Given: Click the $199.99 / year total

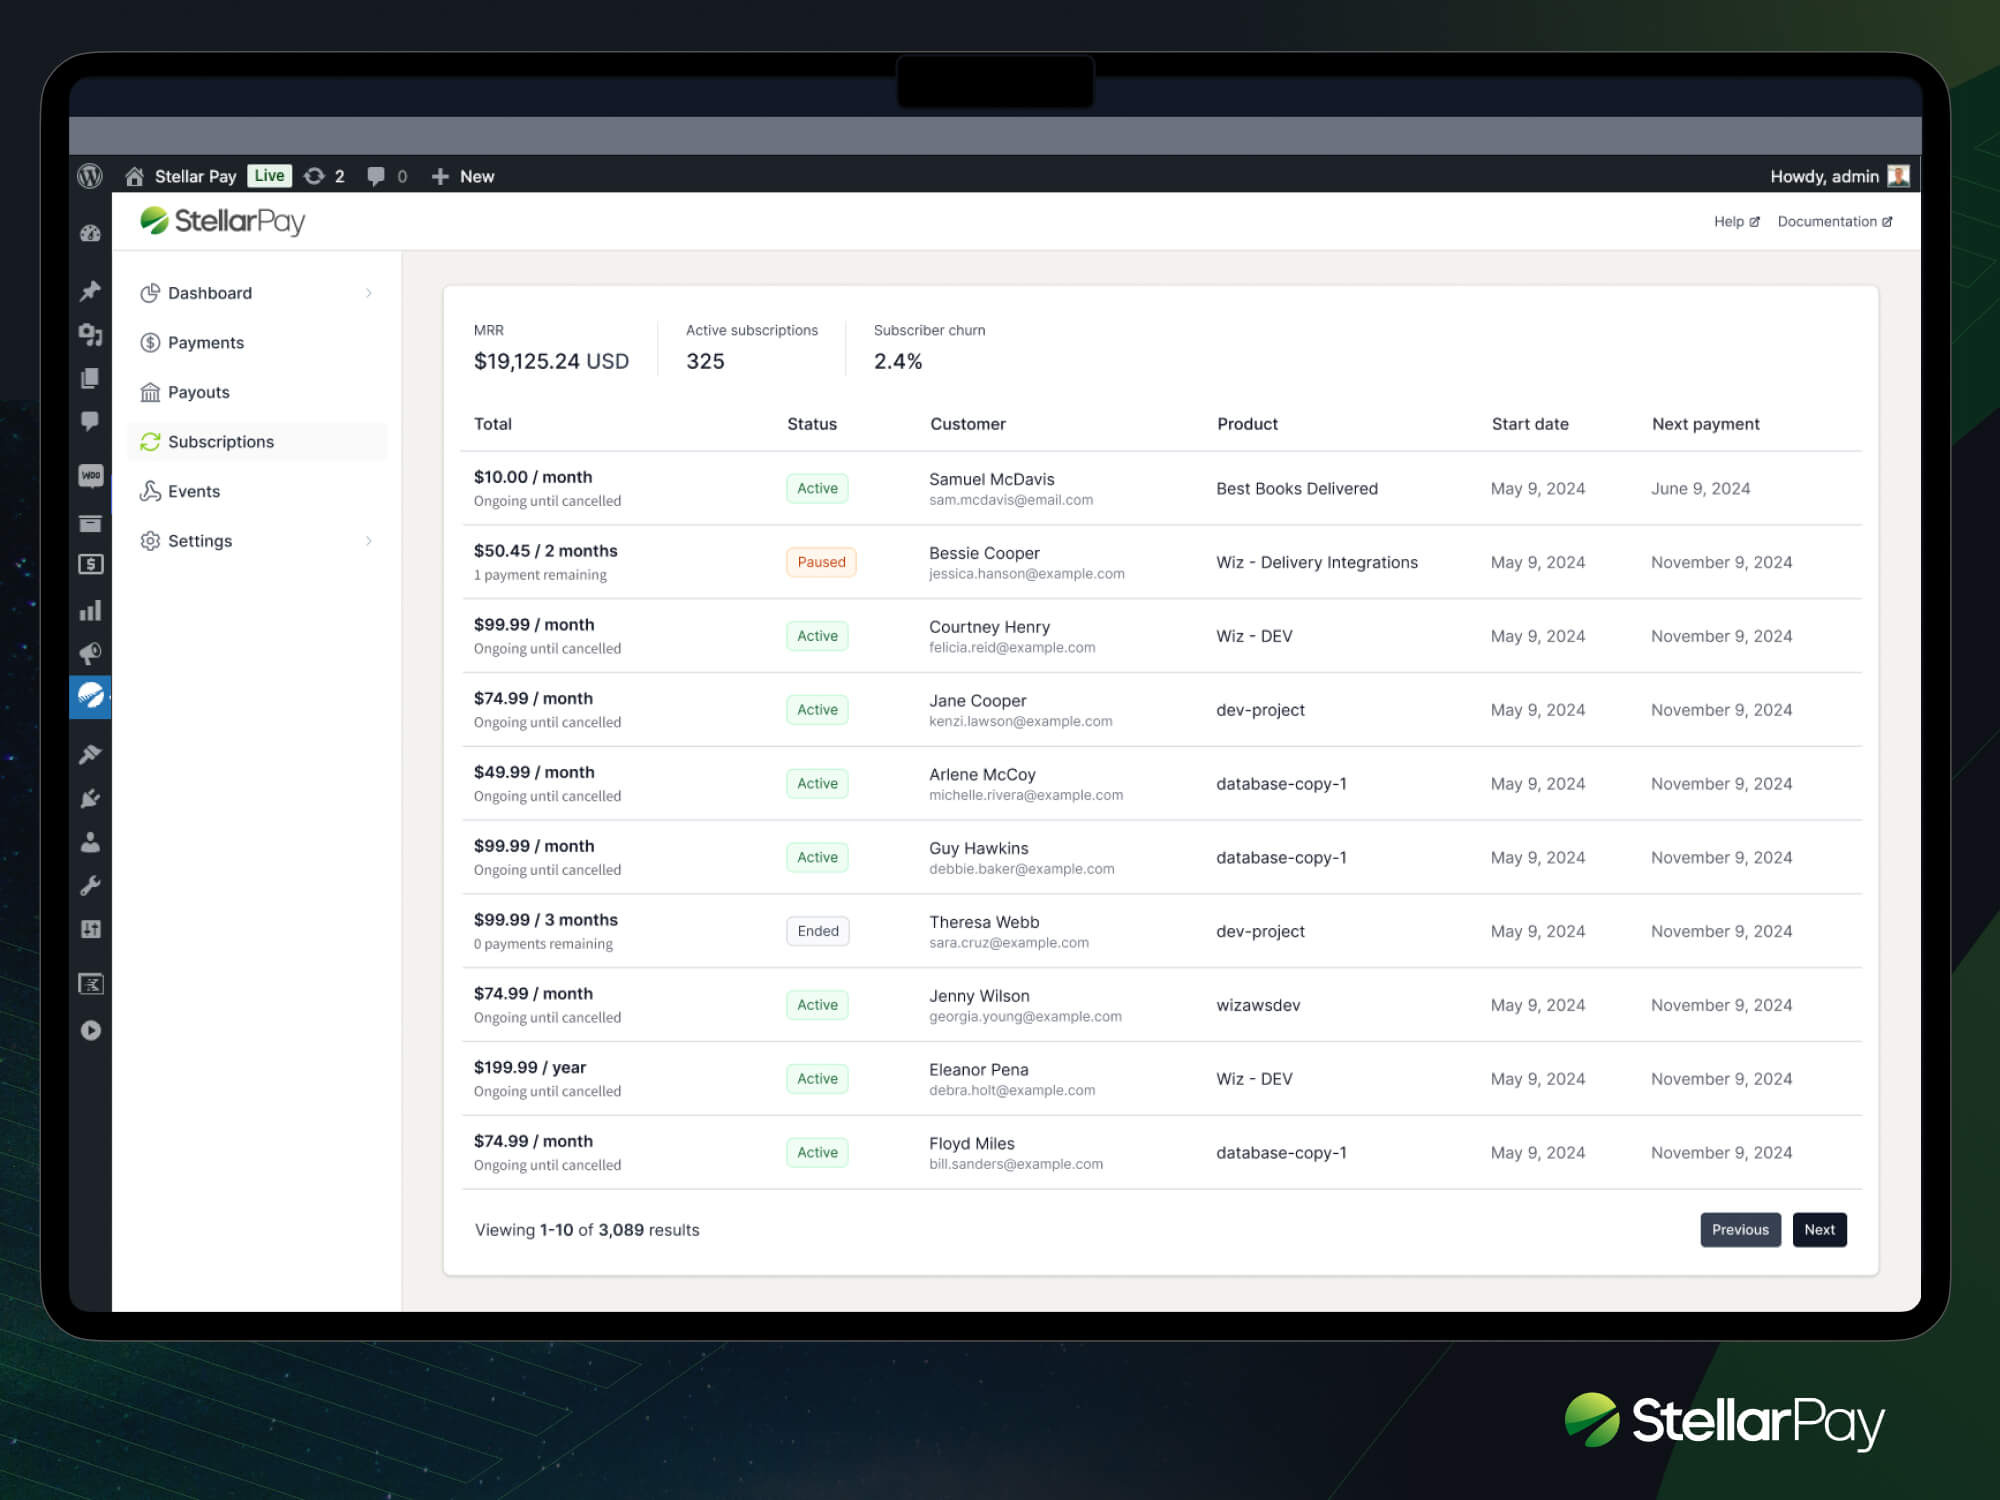Looking at the screenshot, I should tap(530, 1067).
